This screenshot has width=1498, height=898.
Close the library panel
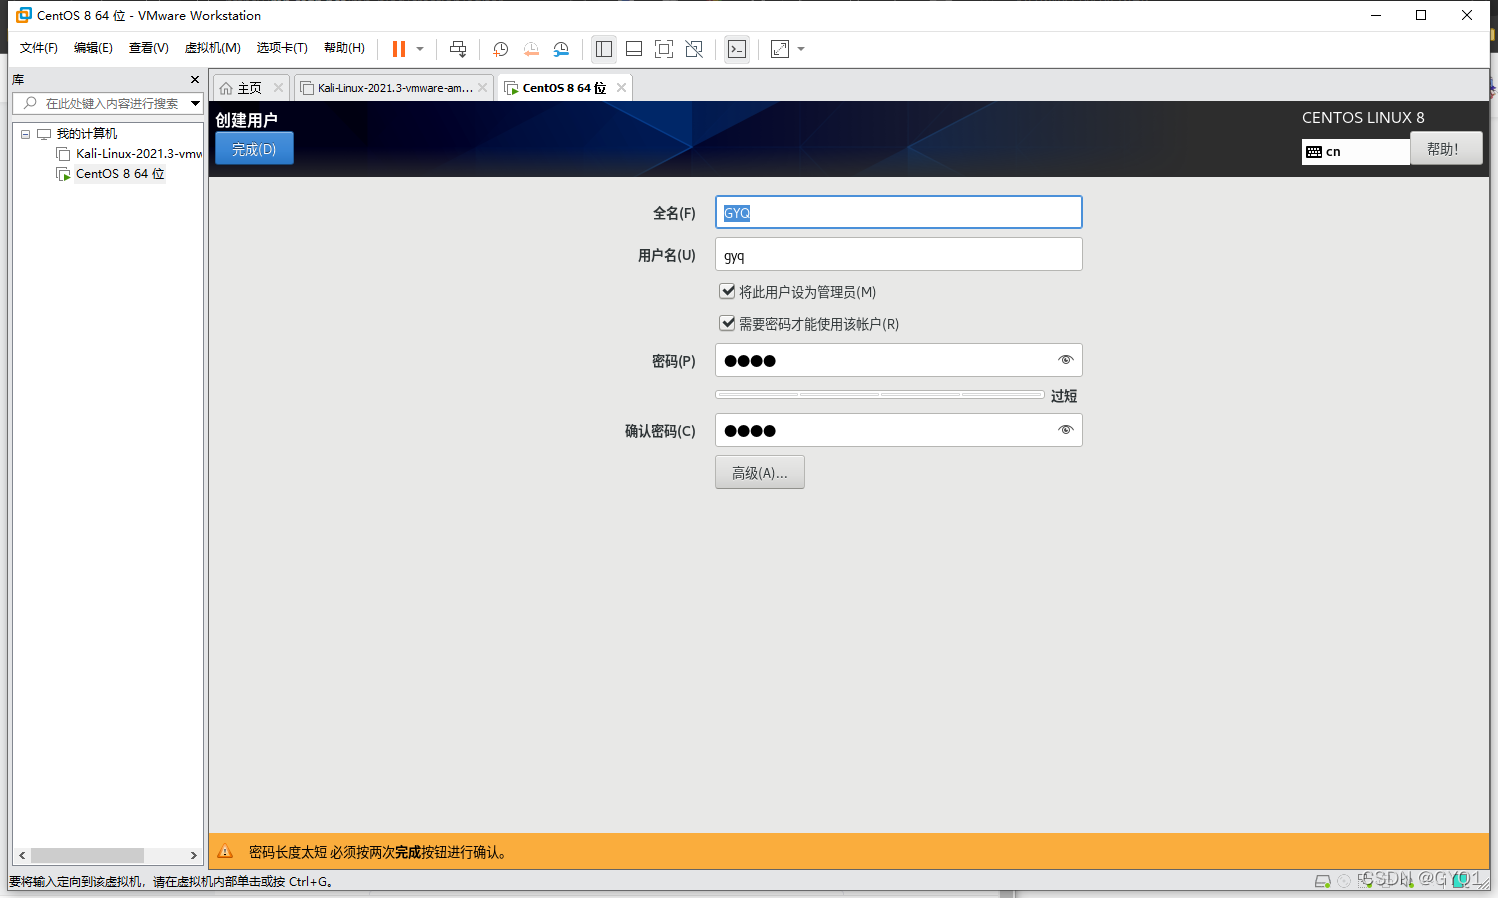coord(195,79)
